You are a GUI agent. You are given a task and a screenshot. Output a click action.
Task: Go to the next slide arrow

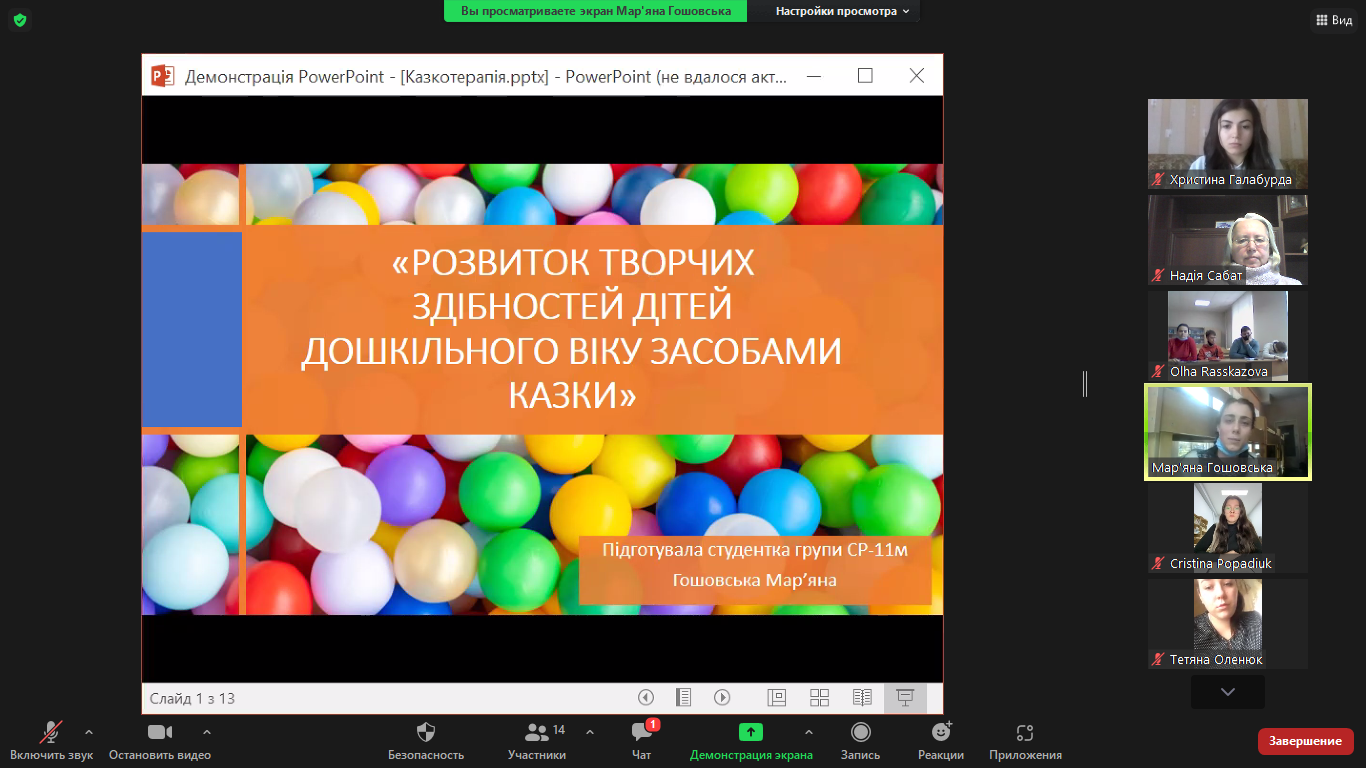tap(722, 698)
